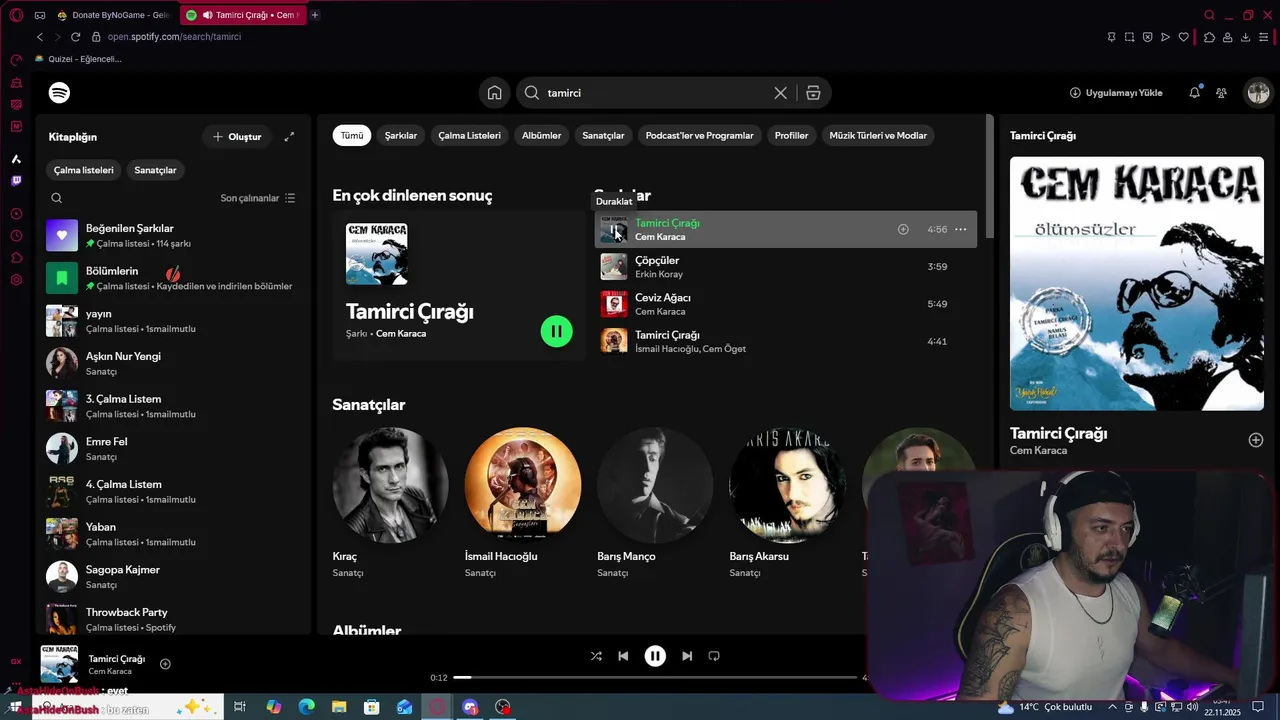The height and width of the screenshot is (720, 1280).
Task: Select the Ceviz Ağacı song row
Action: tap(786, 304)
